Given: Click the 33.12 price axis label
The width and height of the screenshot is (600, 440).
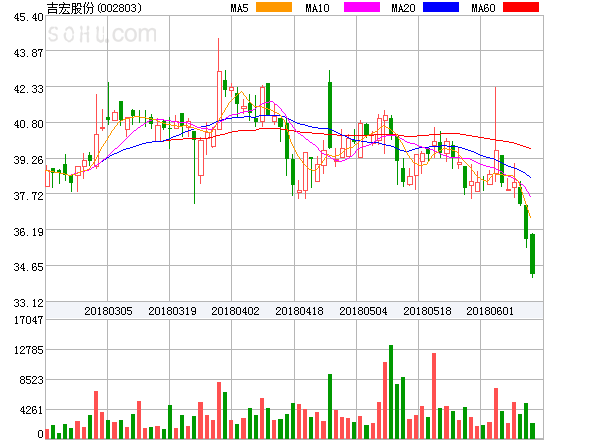Looking at the screenshot, I should (28, 303).
